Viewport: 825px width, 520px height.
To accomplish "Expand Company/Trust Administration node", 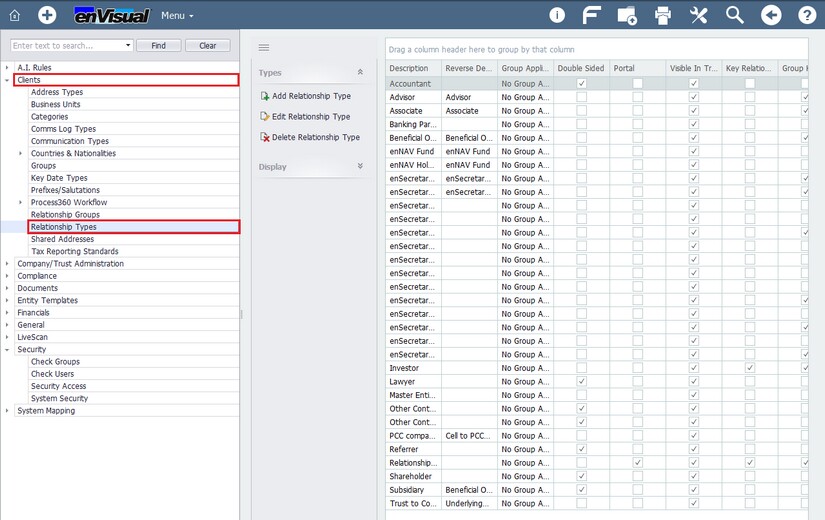I will 7,263.
